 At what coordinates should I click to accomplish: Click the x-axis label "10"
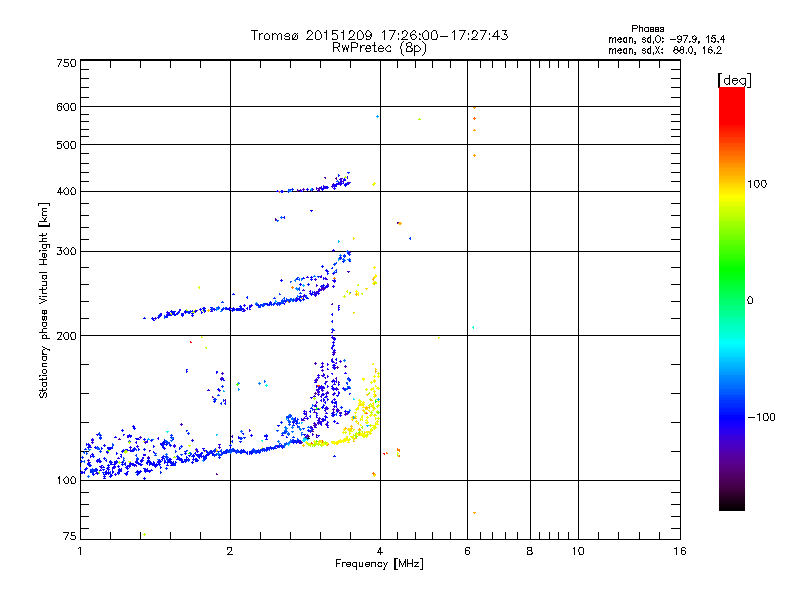(x=578, y=551)
